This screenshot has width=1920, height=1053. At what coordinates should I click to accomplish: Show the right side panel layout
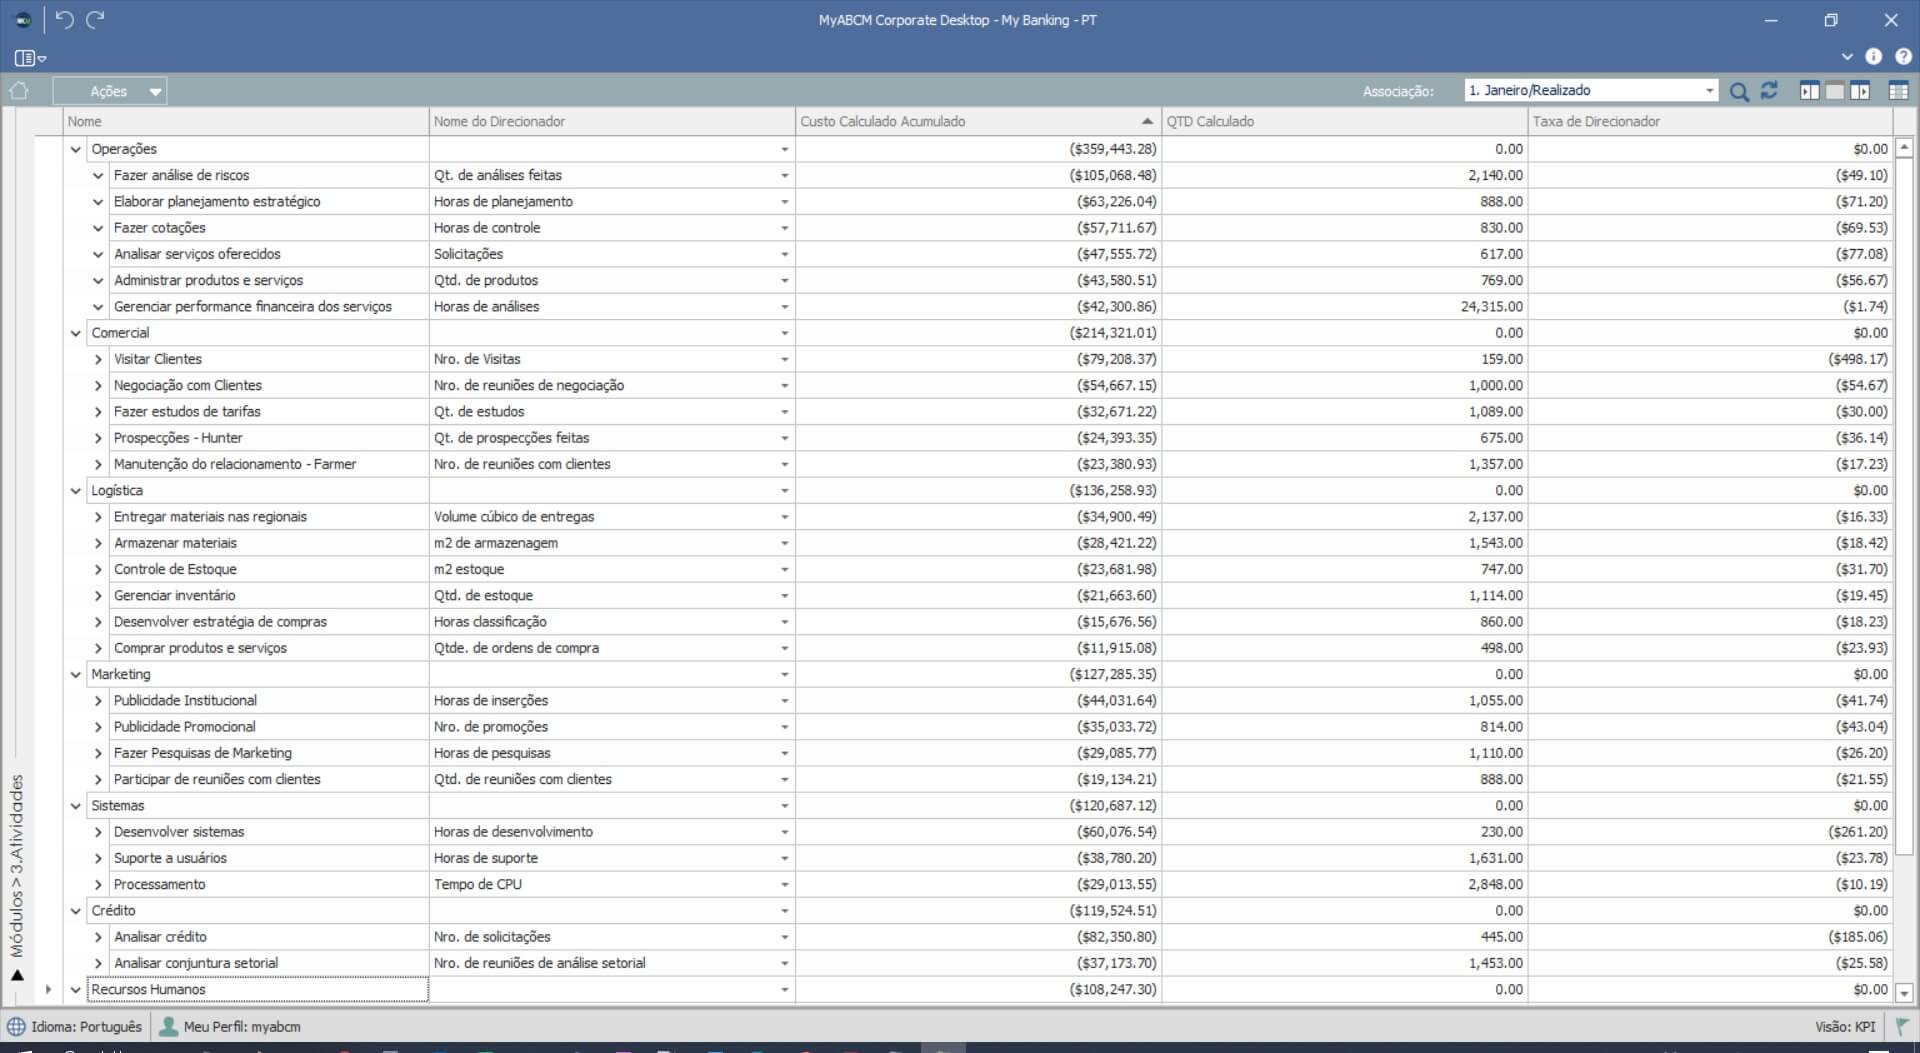tap(1860, 91)
